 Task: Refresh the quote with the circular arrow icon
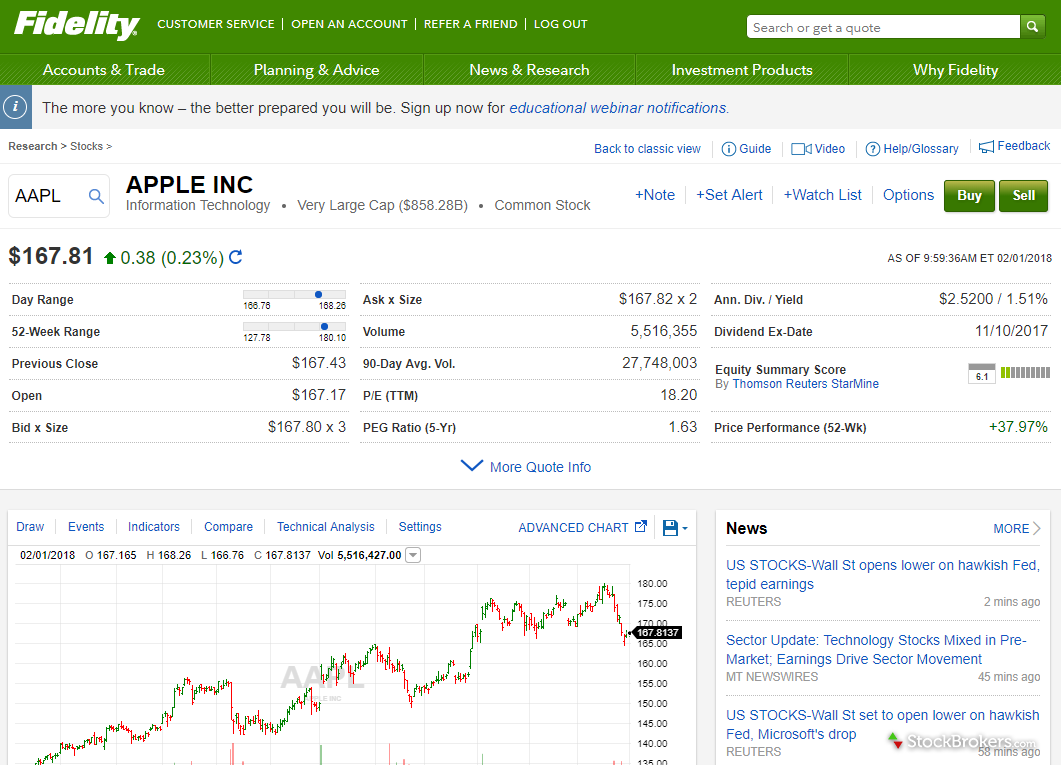pos(235,257)
